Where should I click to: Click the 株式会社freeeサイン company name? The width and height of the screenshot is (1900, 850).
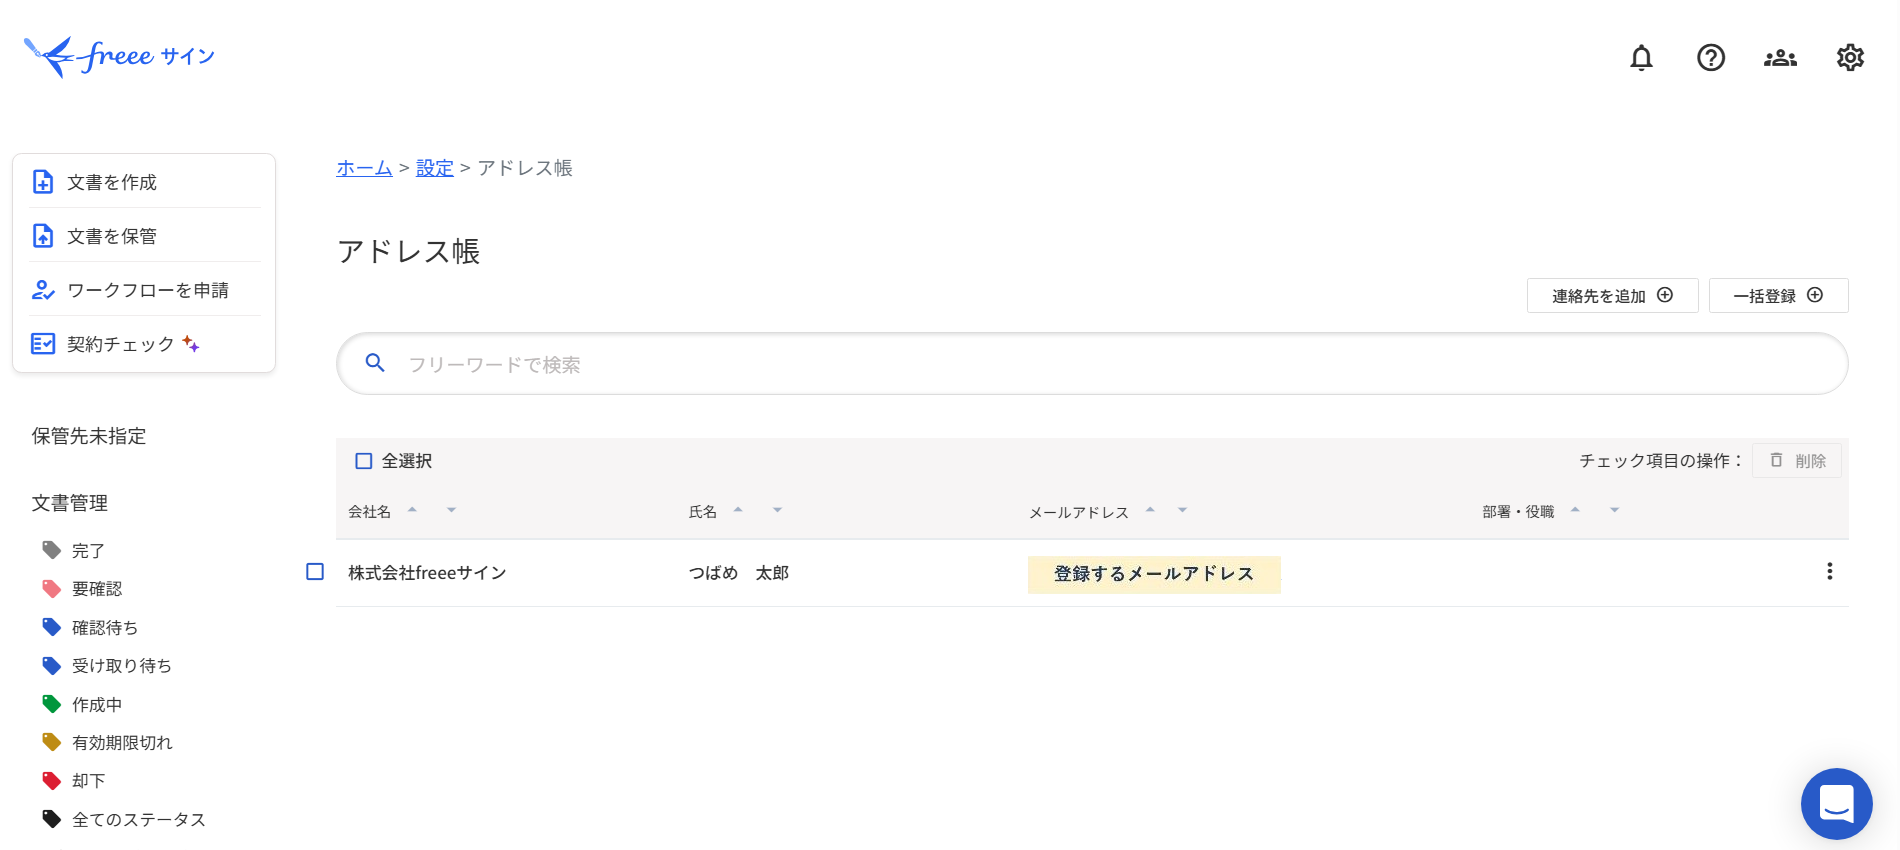click(x=427, y=573)
